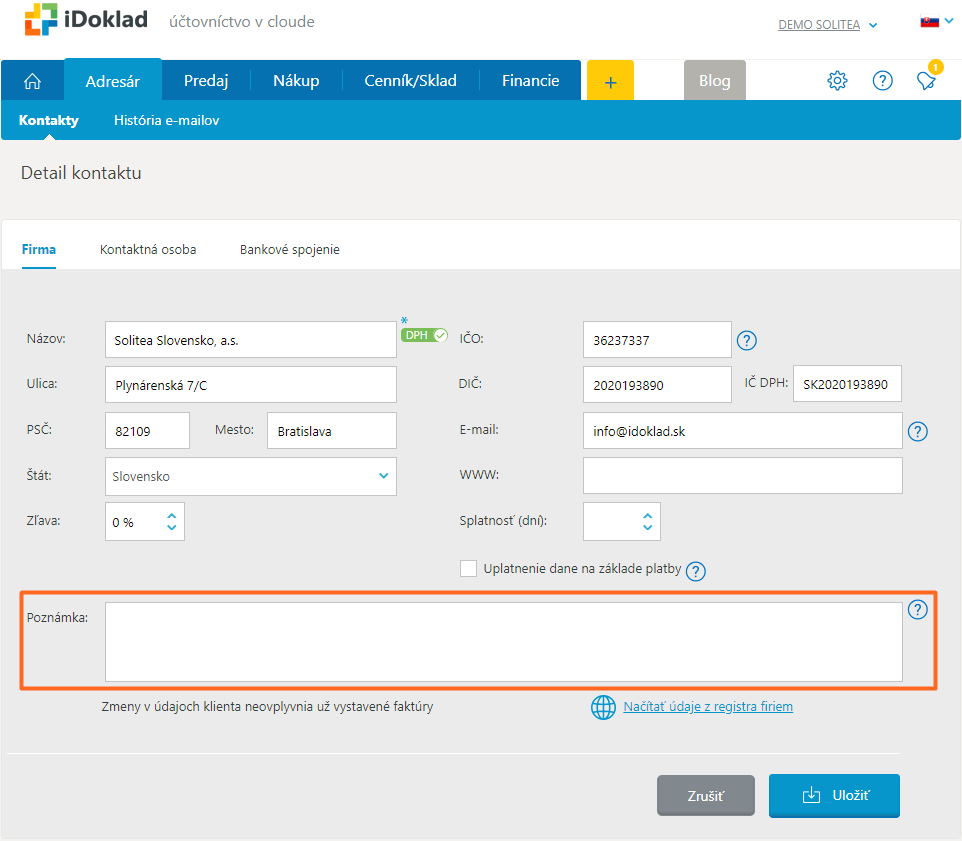Increase the Zľava discount stepper value
This screenshot has width=962, height=841.
pyautogui.click(x=172, y=515)
